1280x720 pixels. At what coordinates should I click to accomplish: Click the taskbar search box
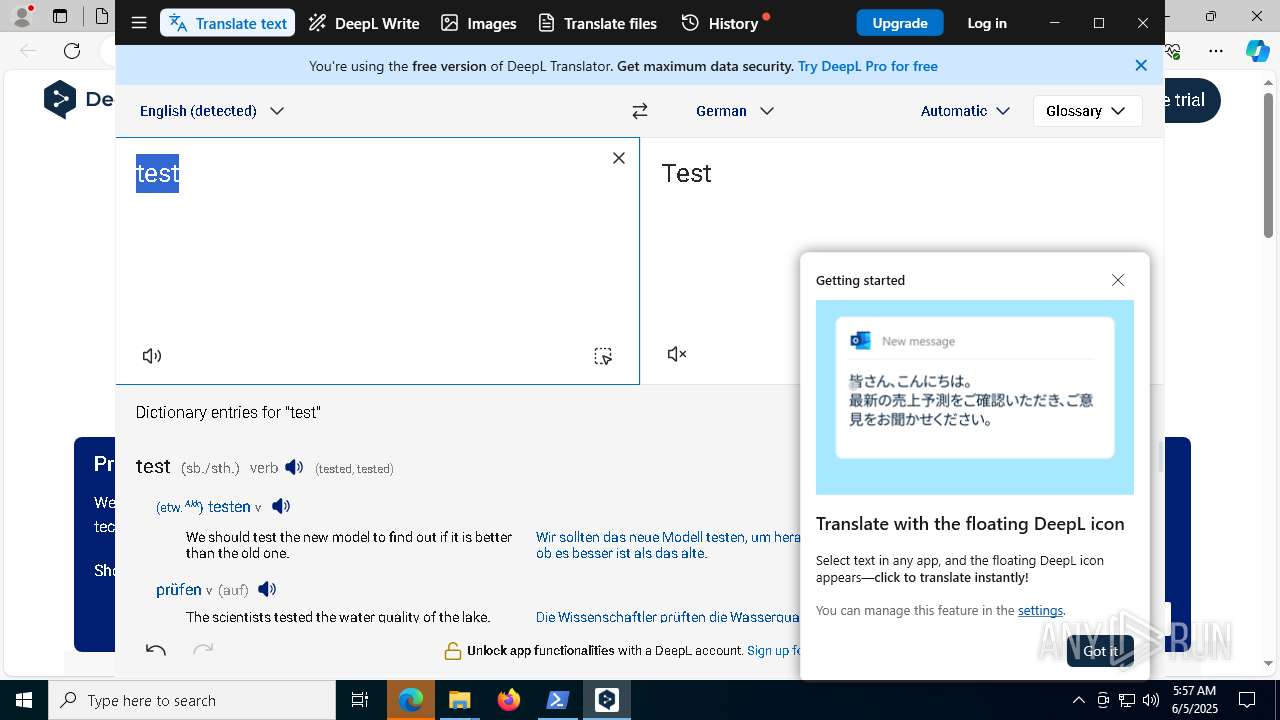tap(192, 700)
